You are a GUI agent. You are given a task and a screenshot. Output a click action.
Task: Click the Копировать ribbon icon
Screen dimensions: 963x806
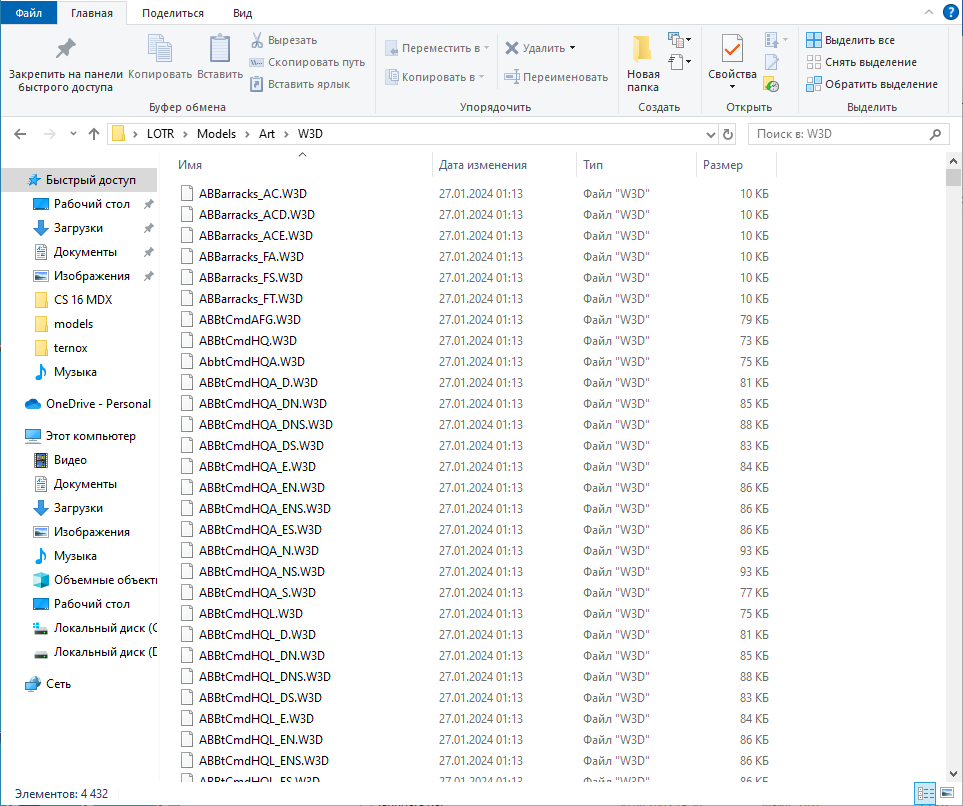(x=160, y=58)
